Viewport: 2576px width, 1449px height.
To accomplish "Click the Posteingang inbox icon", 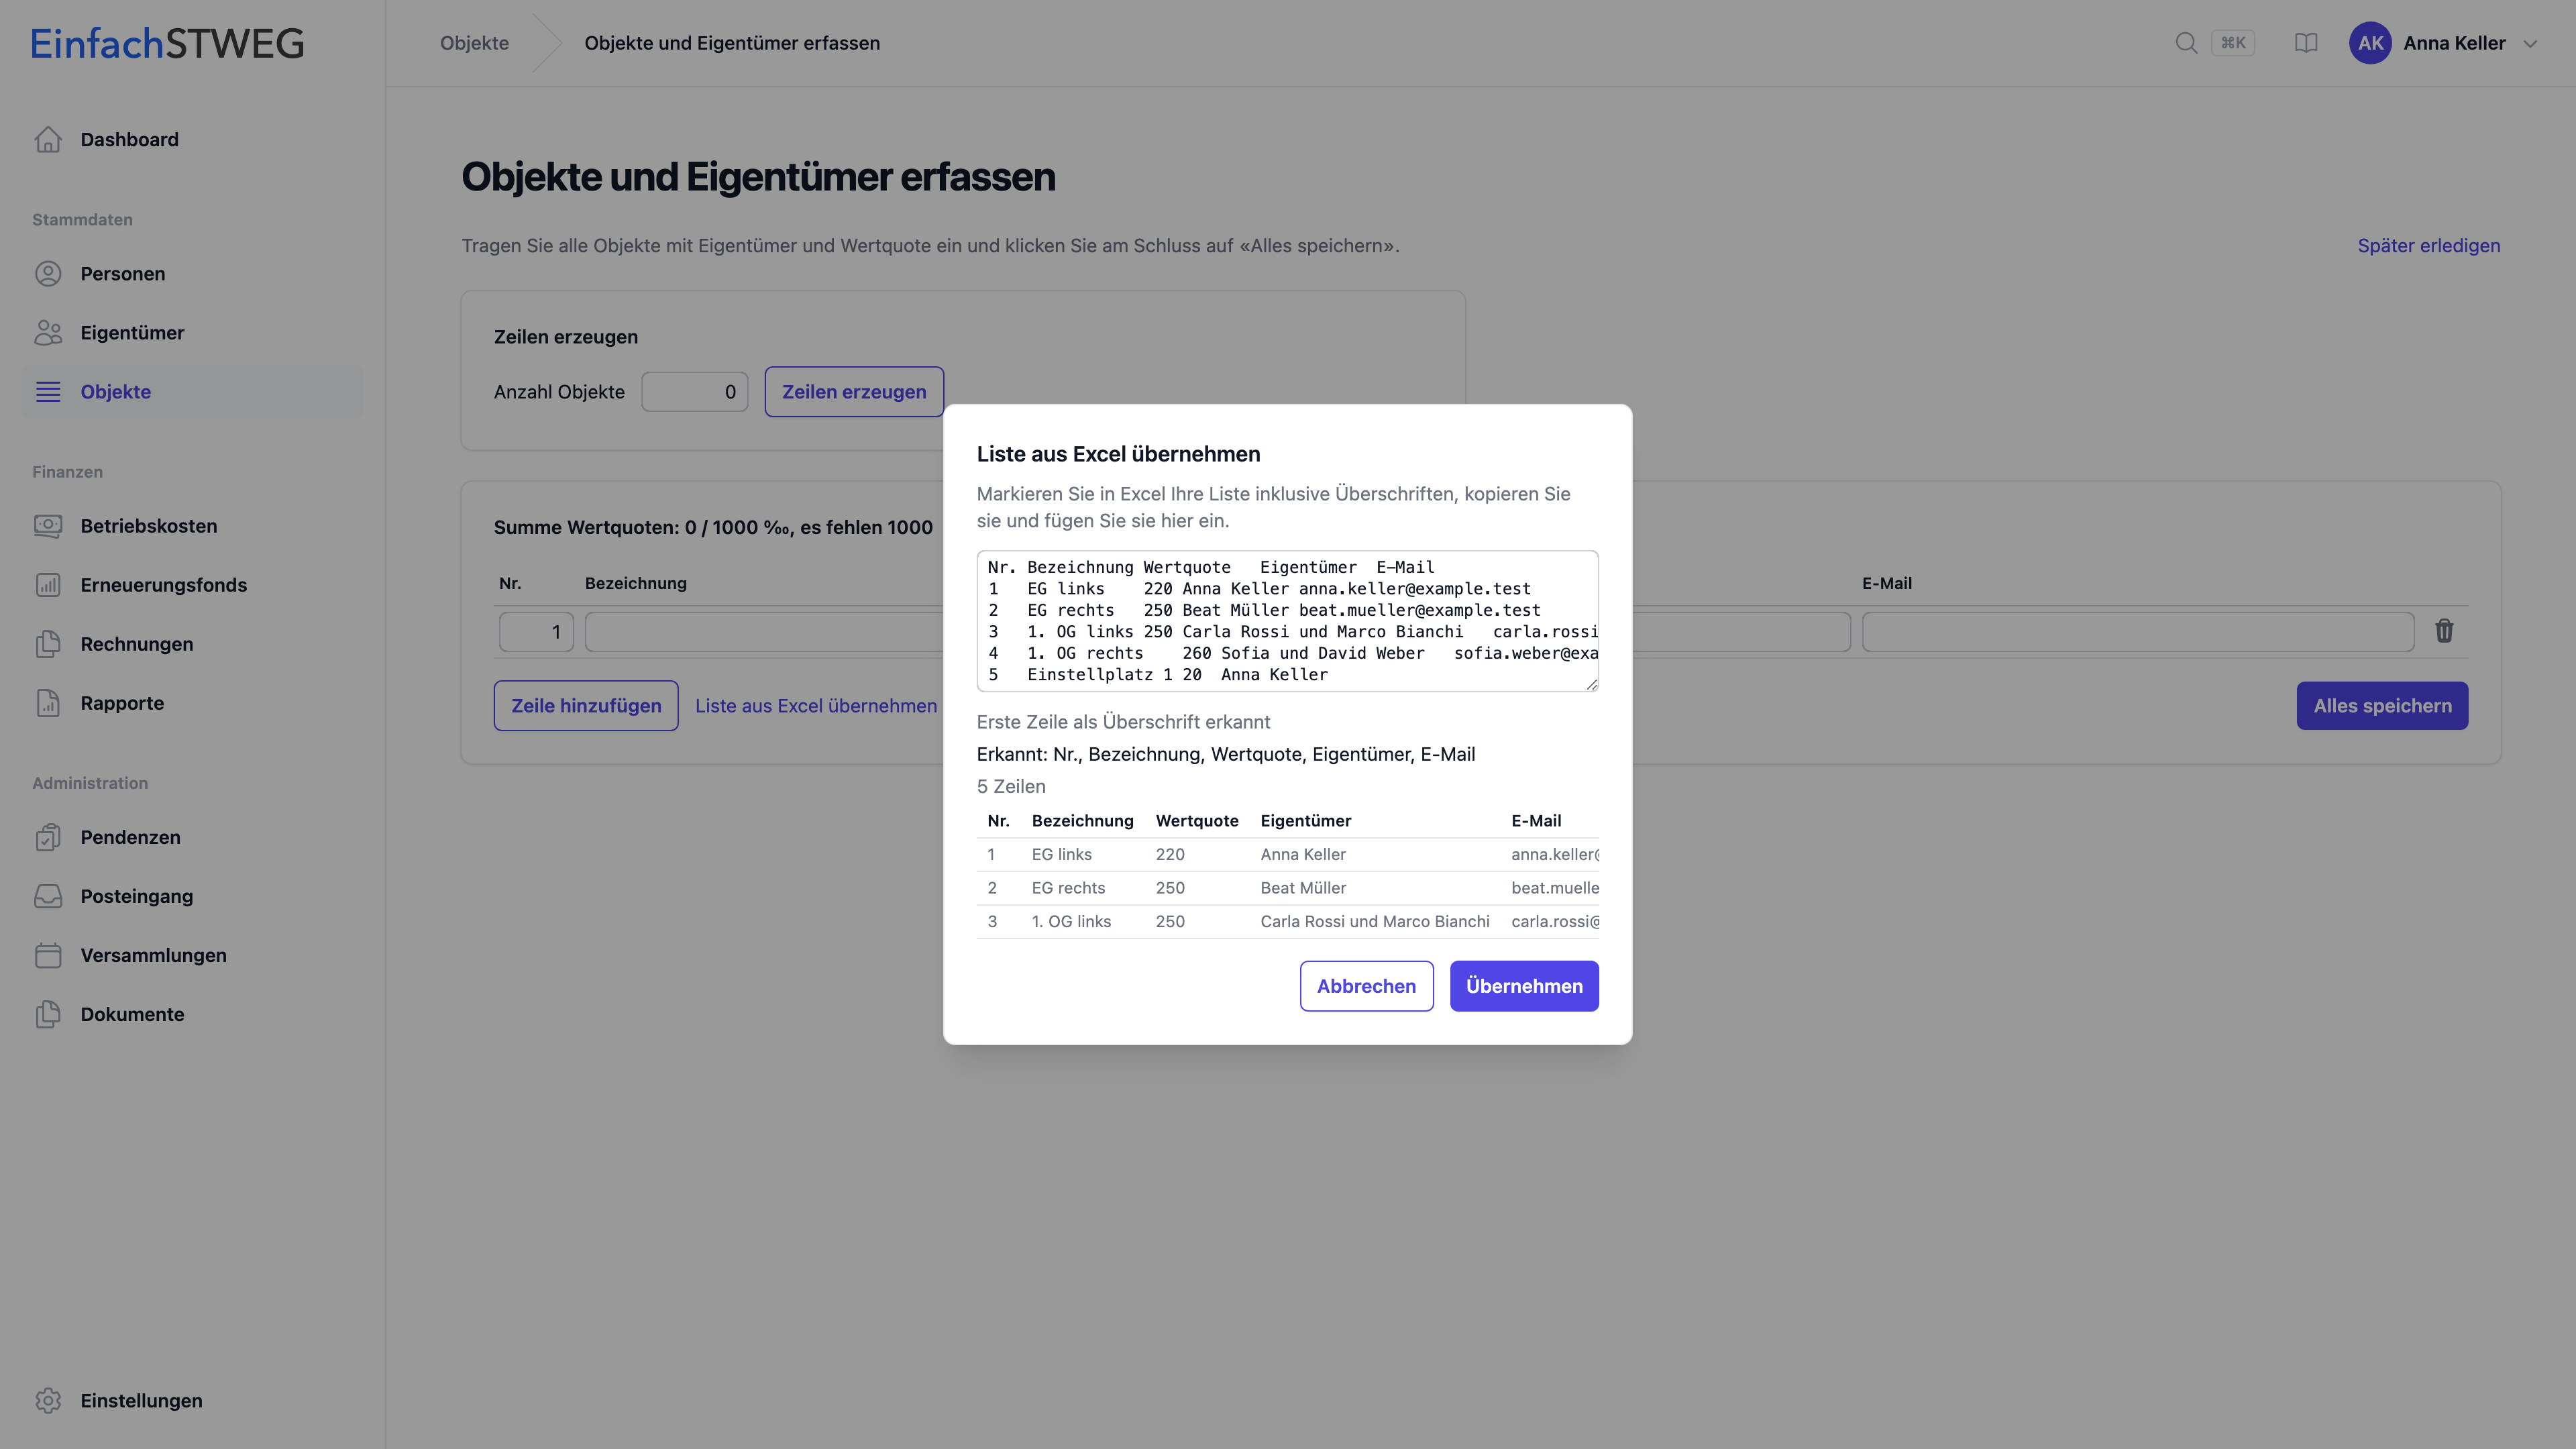I will [x=48, y=896].
